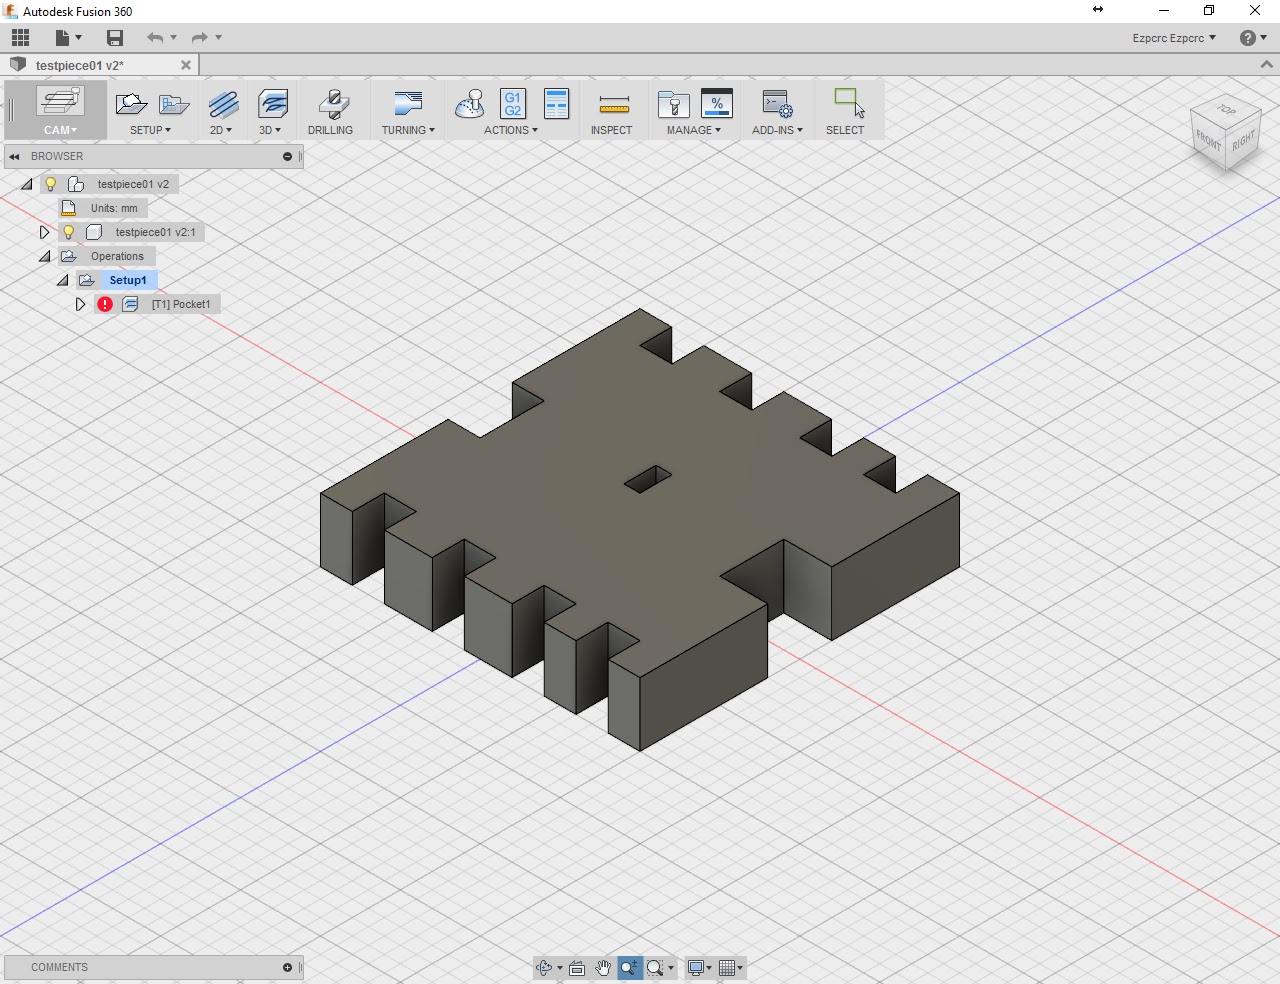Open the ADD-INS dropdown menu
This screenshot has width=1280, height=984.
pos(777,130)
